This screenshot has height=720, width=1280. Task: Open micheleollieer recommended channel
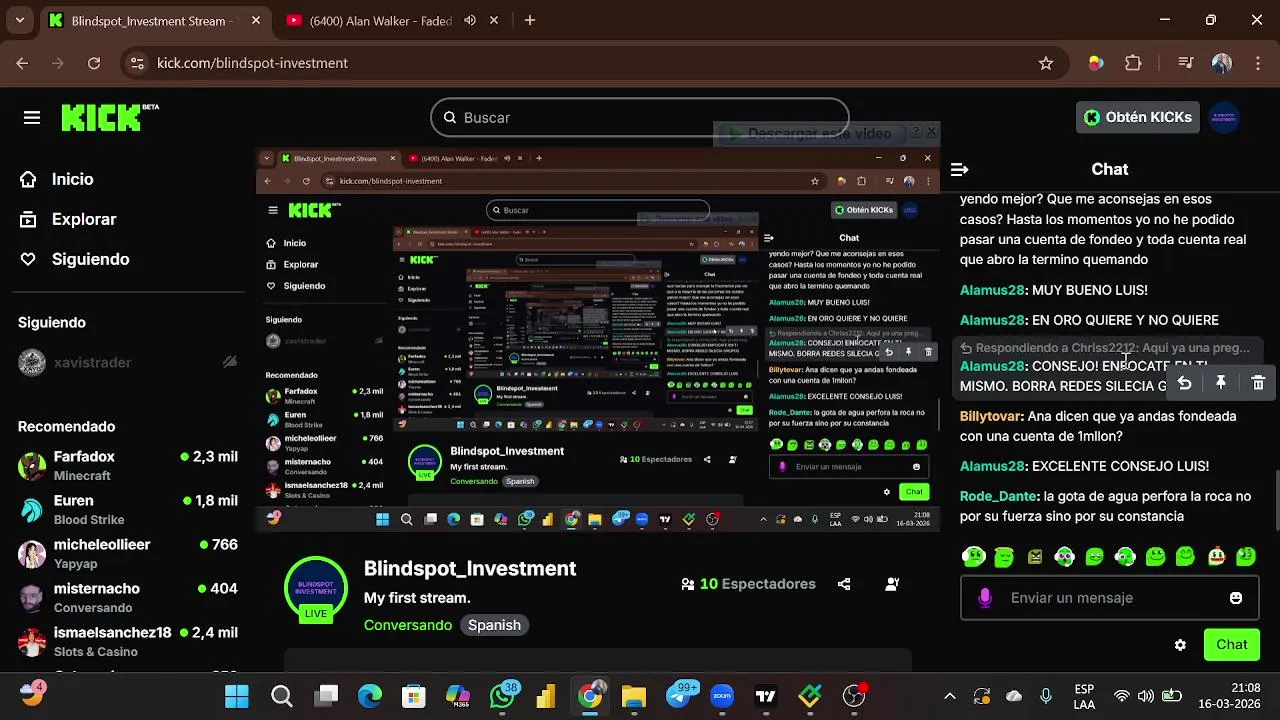point(130,554)
